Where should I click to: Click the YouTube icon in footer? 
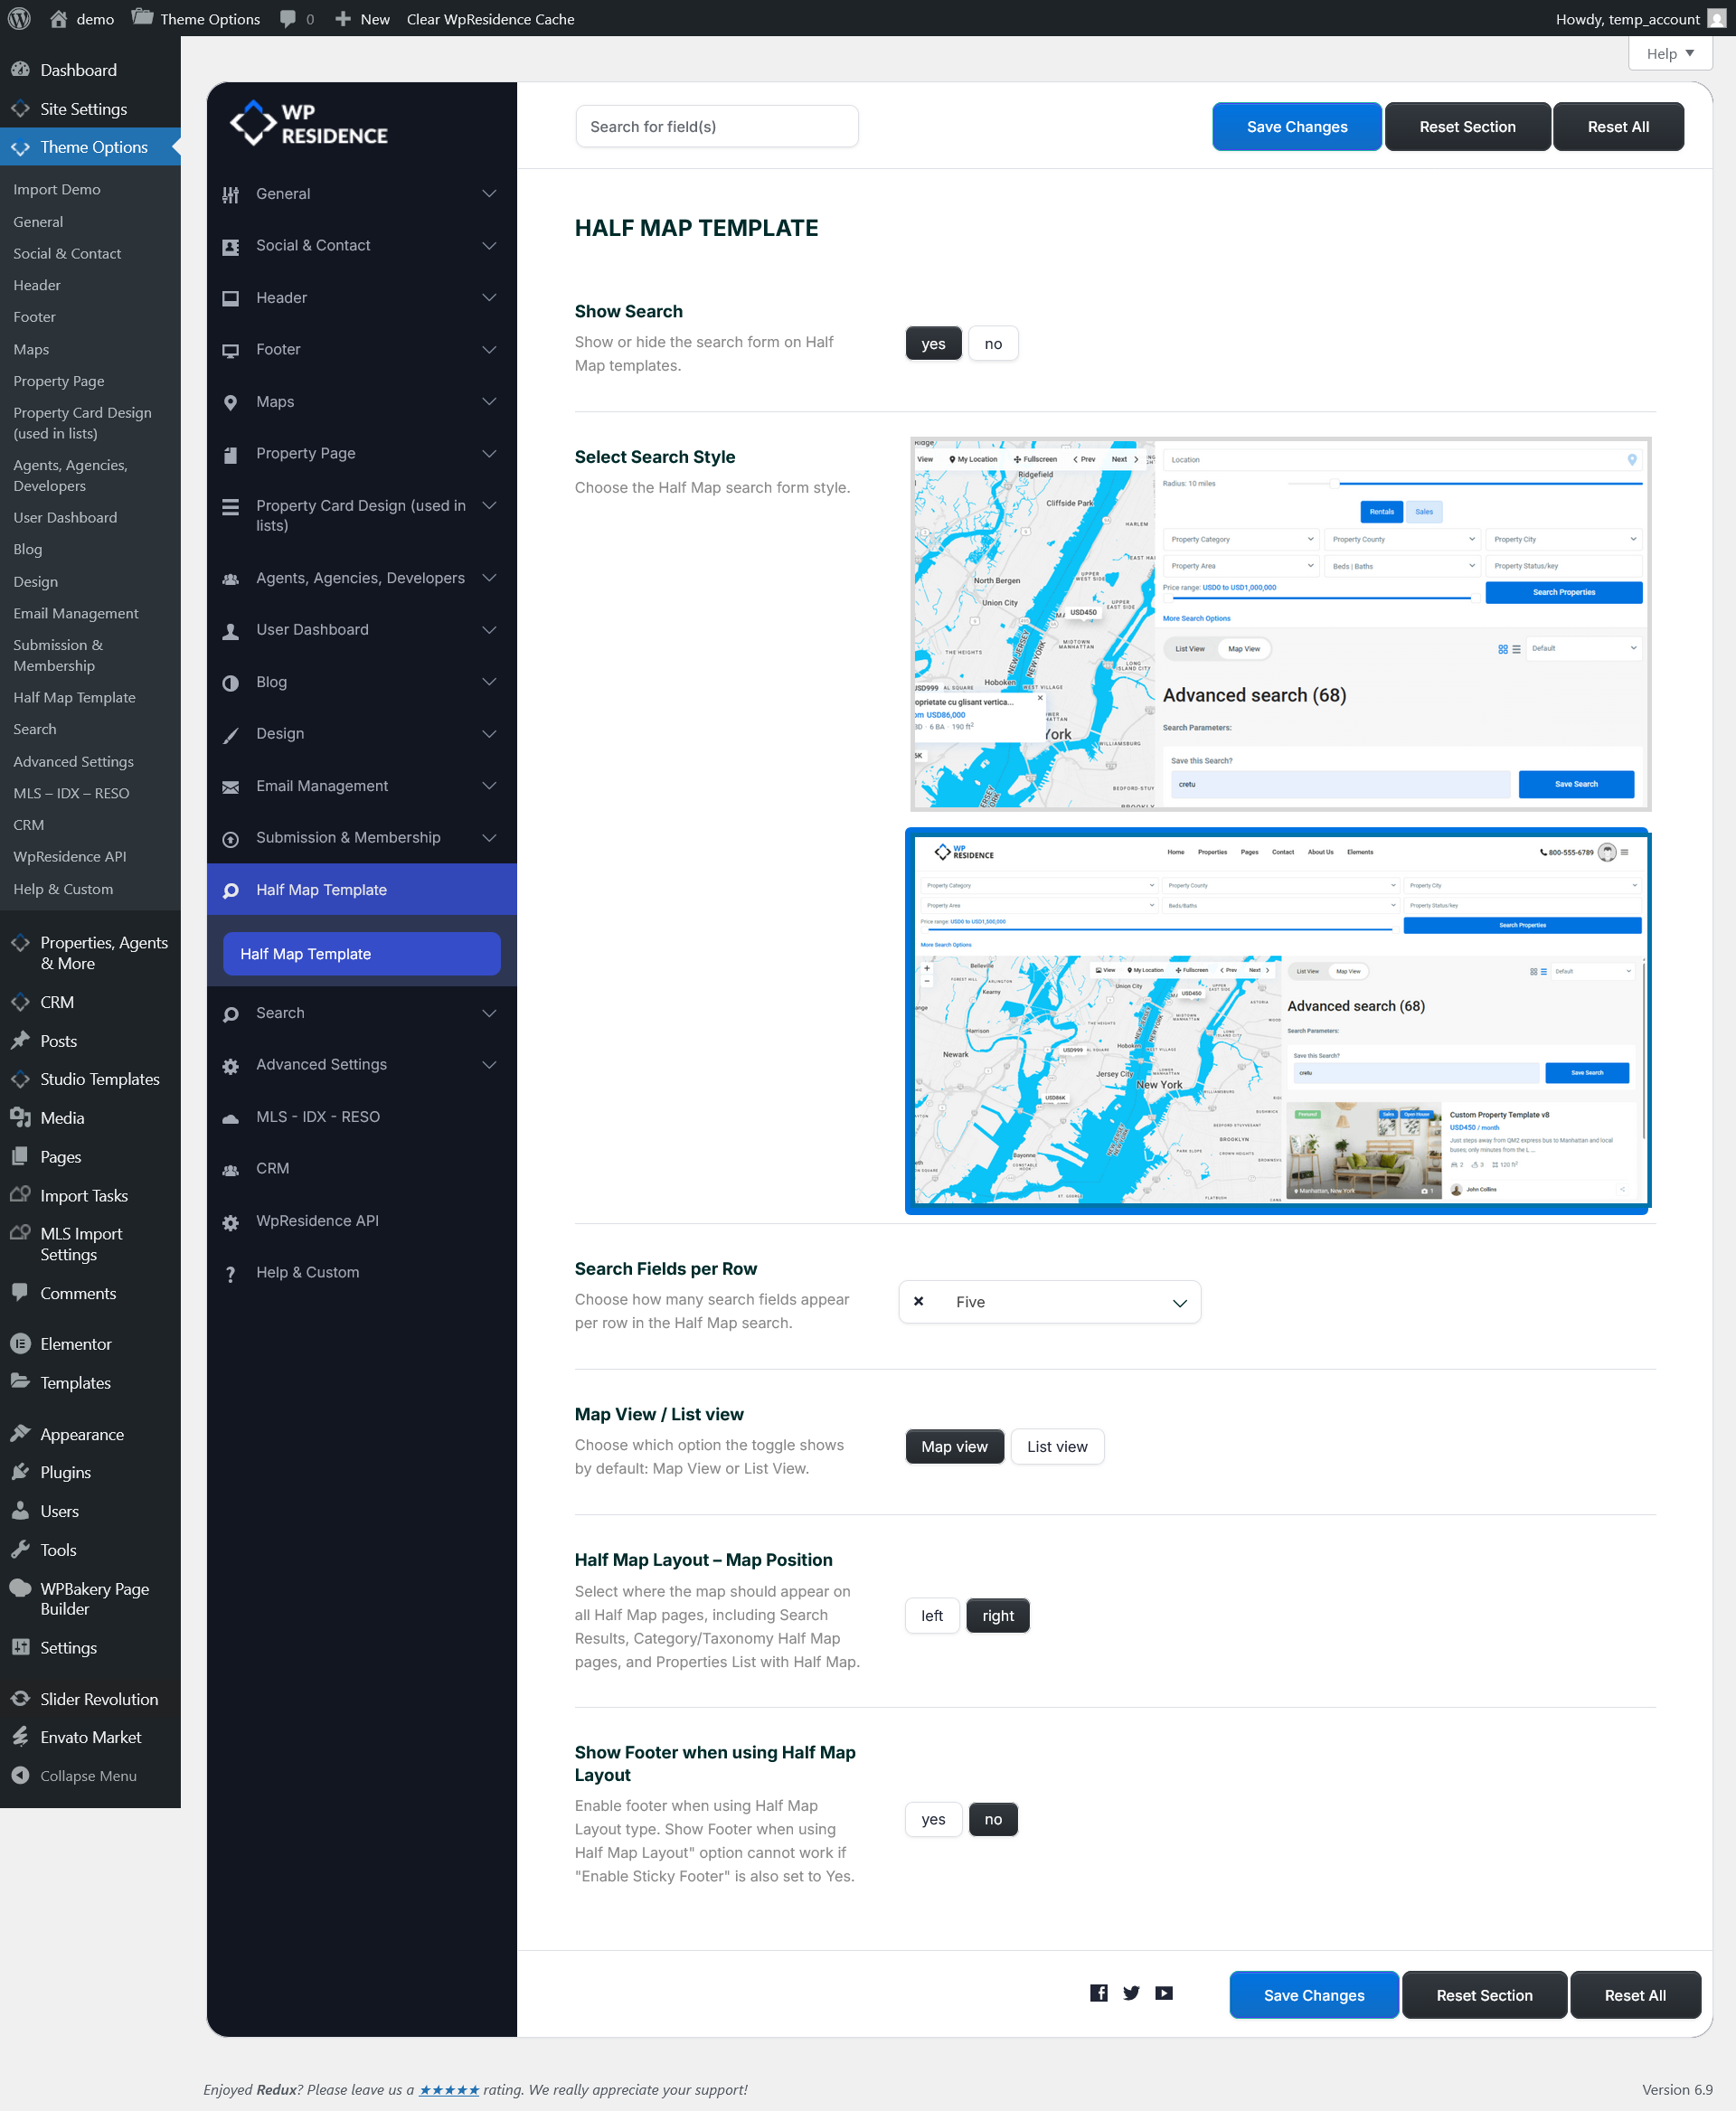[x=1164, y=1993]
